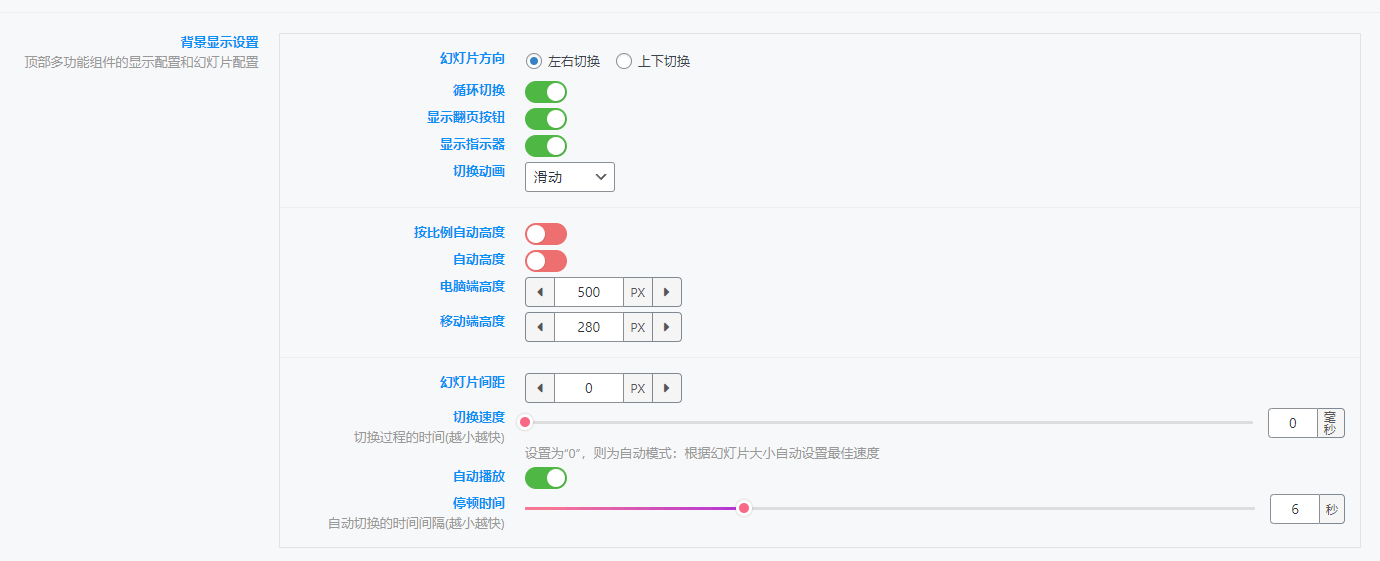Decrease 幻灯片间距 with left arrow
Screen dimensions: 1380x561
point(540,388)
